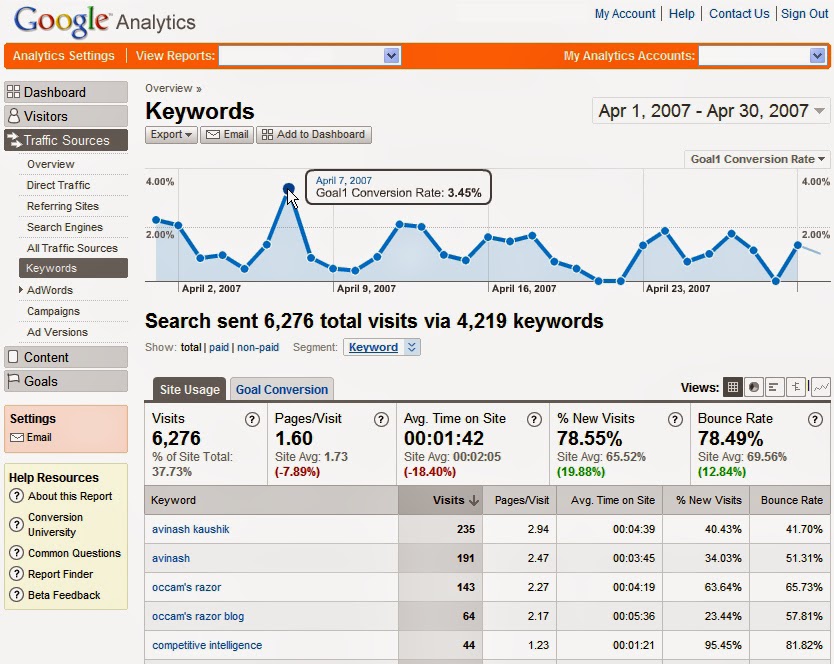Click the Overview breadcrumb link
This screenshot has height=664, width=834.
pos(169,88)
